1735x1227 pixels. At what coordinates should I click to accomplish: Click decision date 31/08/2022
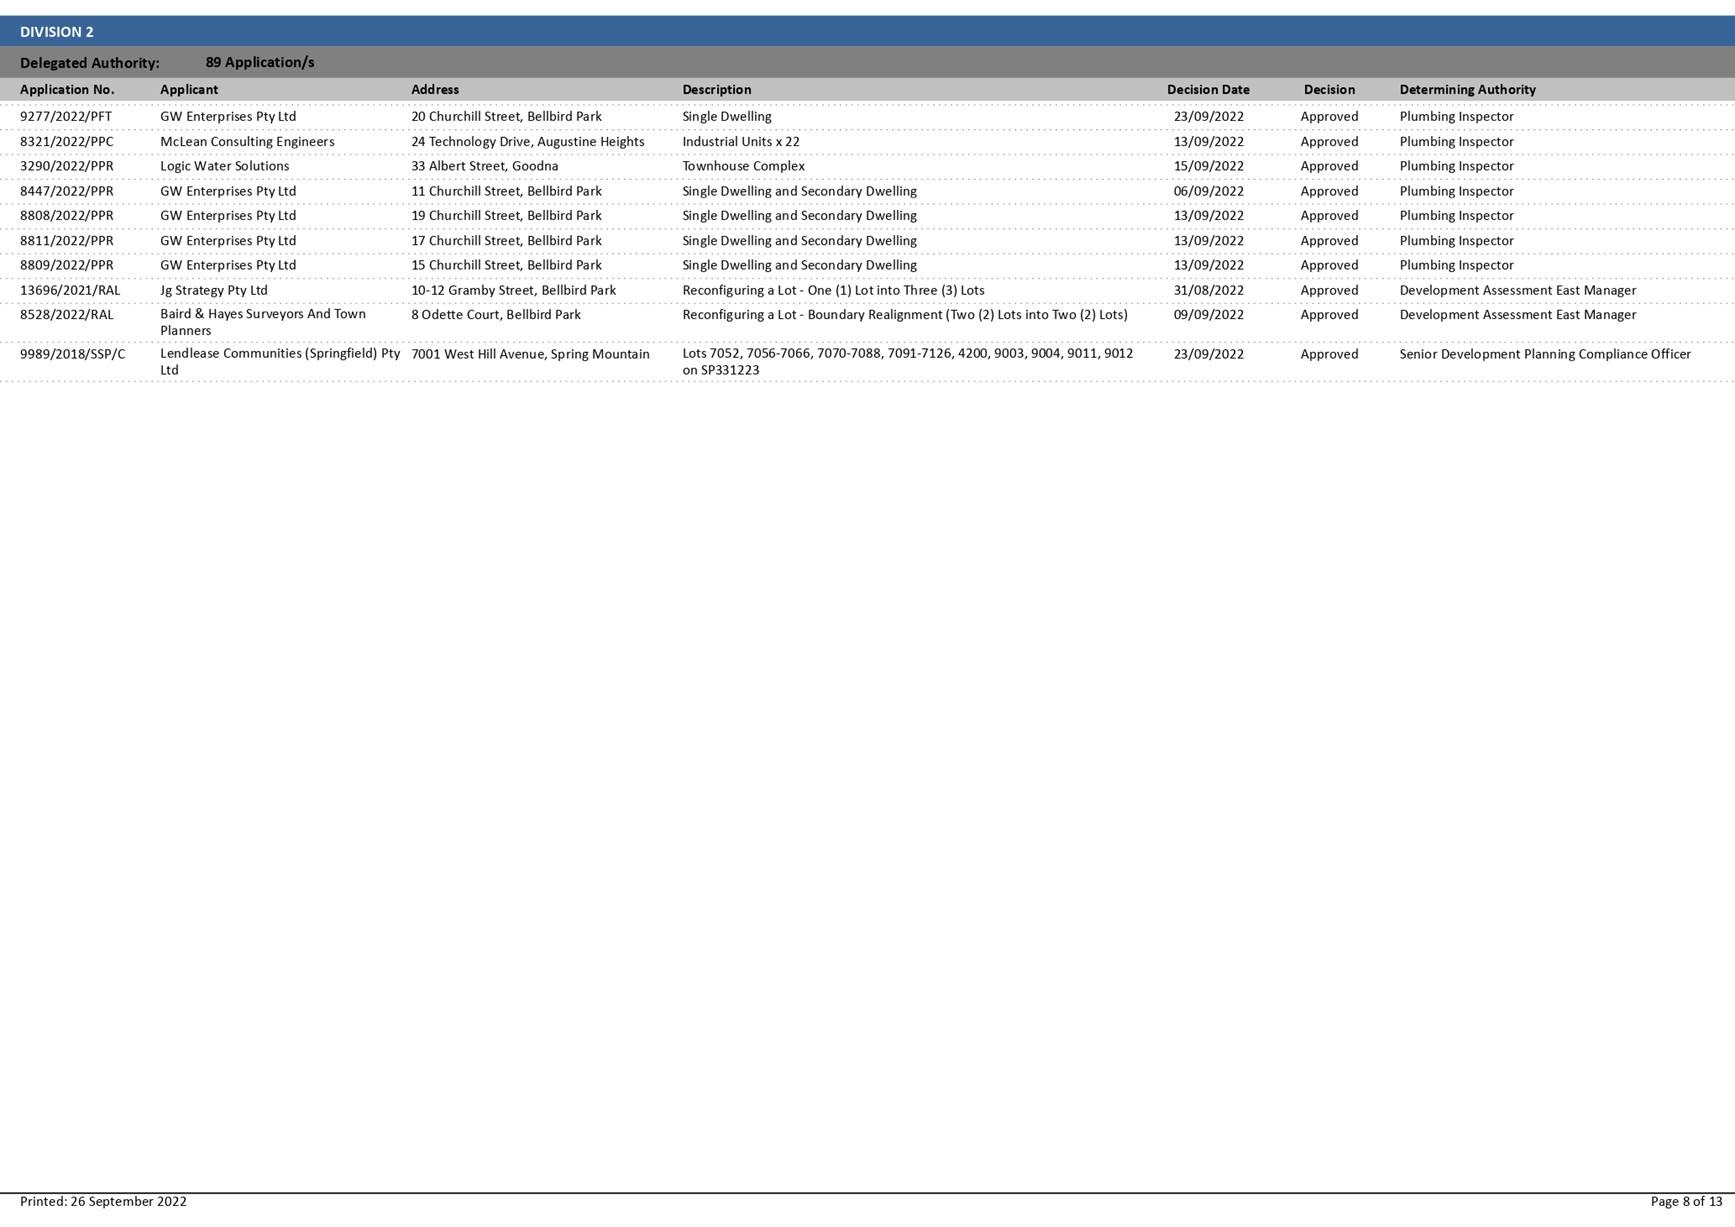coord(1209,290)
